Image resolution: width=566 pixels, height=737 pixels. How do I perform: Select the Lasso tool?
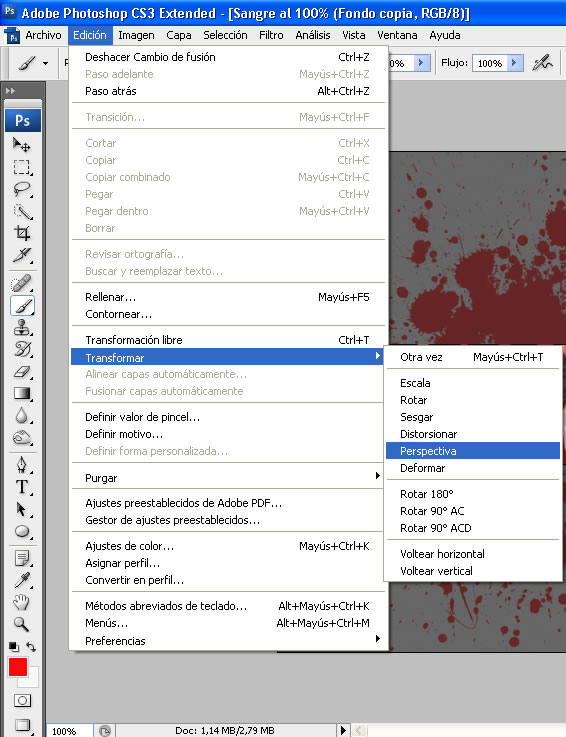(22, 189)
